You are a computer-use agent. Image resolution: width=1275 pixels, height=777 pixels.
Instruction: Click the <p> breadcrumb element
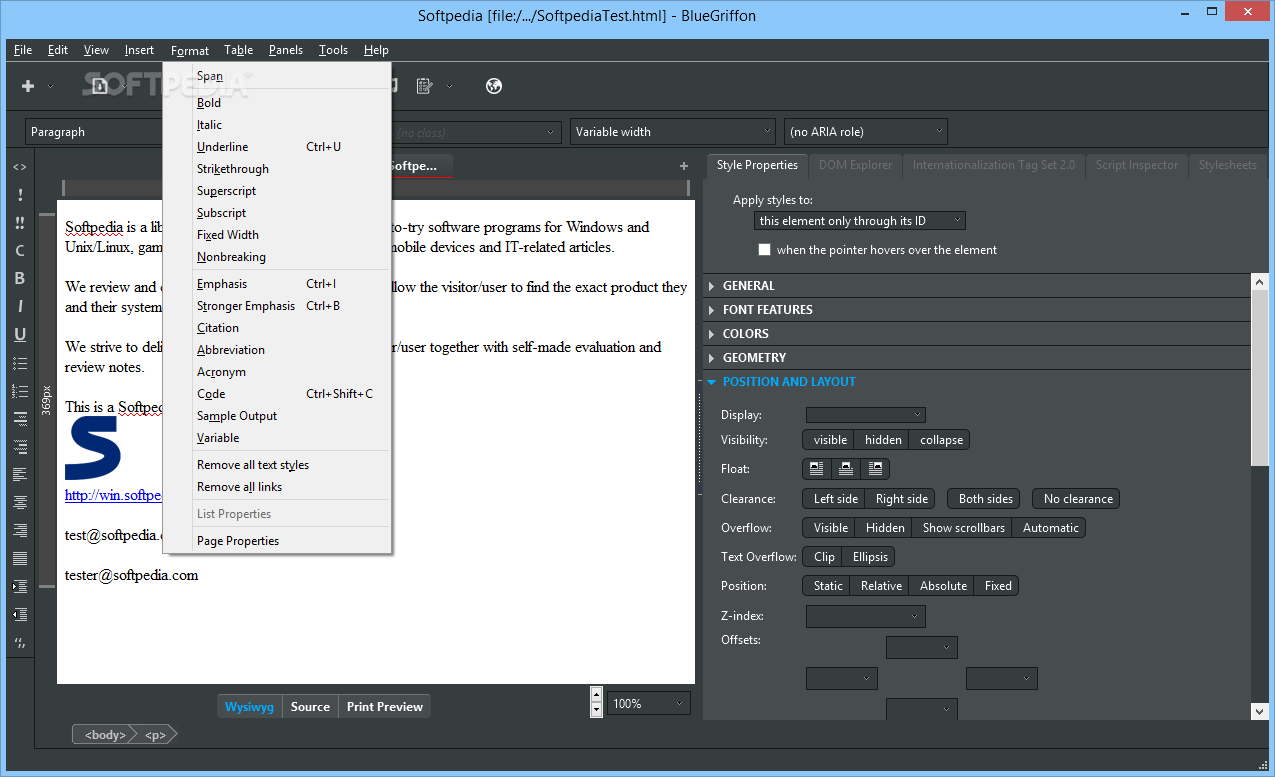155,735
